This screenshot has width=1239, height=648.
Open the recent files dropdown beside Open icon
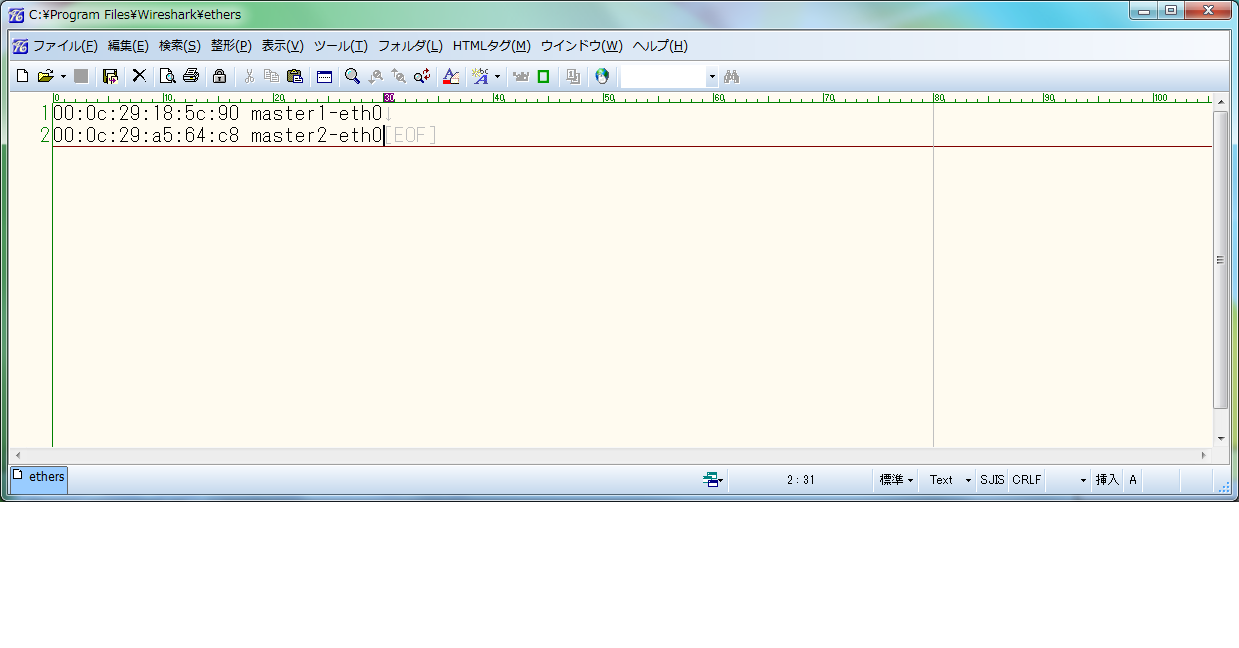(x=61, y=76)
